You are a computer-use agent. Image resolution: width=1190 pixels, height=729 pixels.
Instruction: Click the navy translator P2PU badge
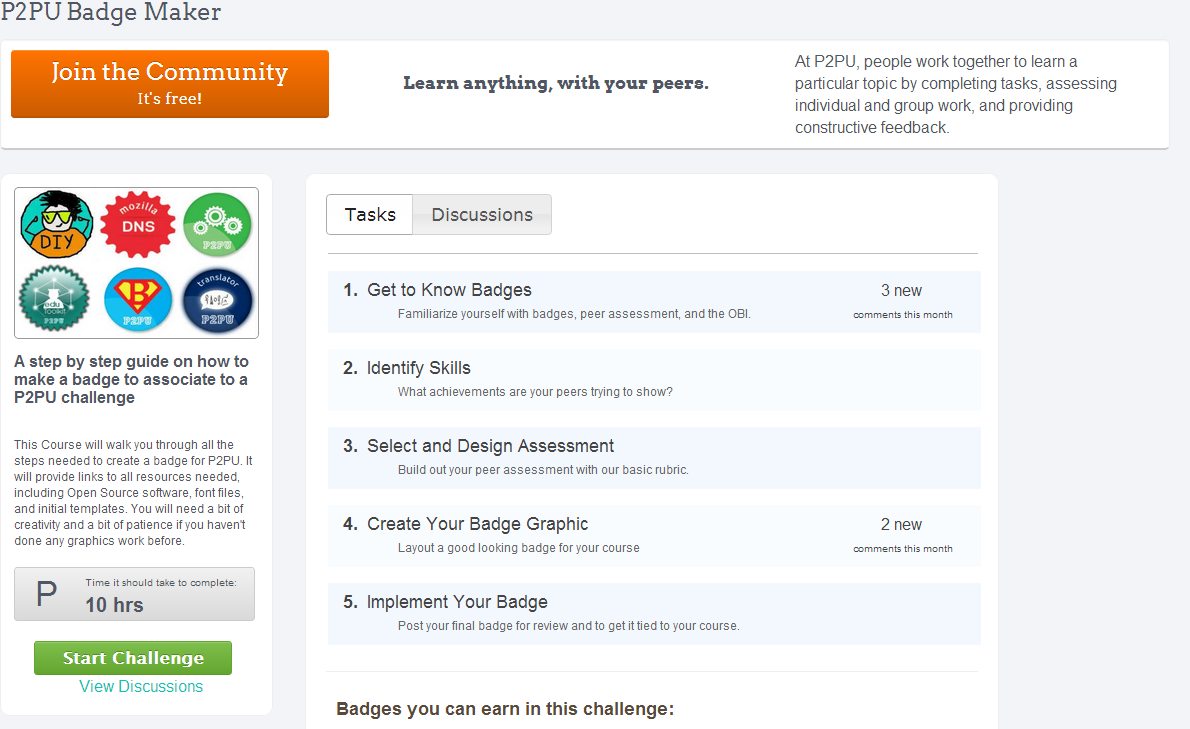(x=218, y=300)
